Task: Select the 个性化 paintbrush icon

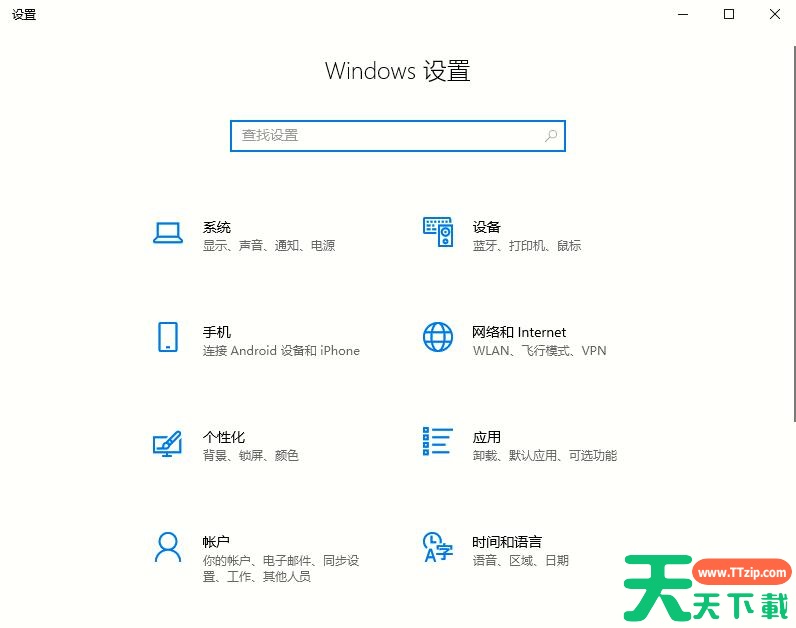Action: pos(168,443)
